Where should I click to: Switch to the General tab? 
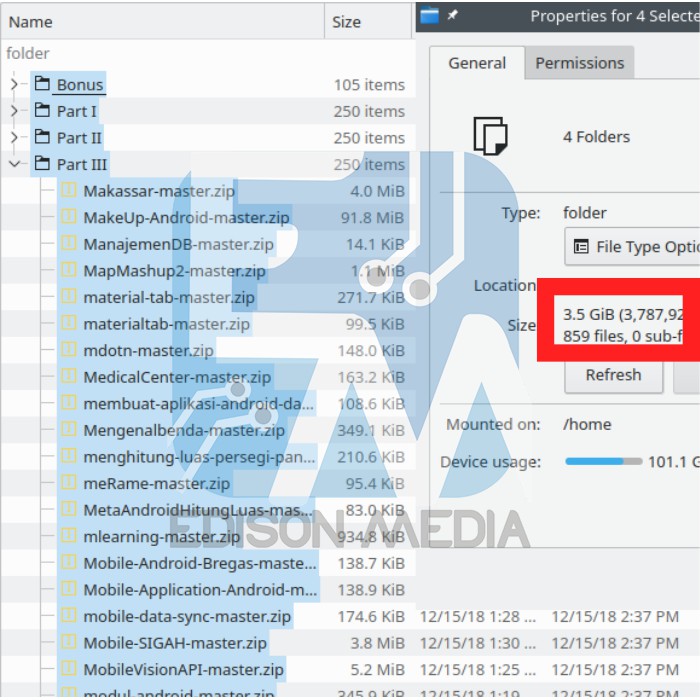[x=477, y=63]
